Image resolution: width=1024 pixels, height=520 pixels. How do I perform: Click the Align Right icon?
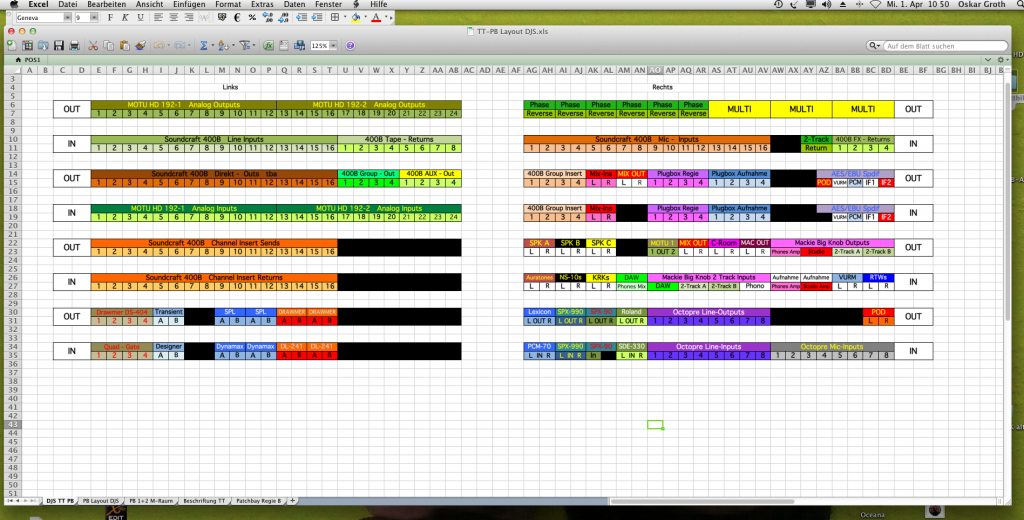point(189,18)
